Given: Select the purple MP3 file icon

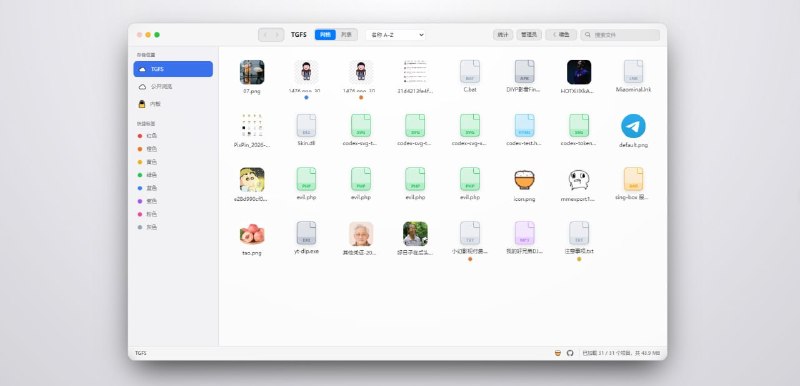Looking at the screenshot, I should (x=524, y=233).
